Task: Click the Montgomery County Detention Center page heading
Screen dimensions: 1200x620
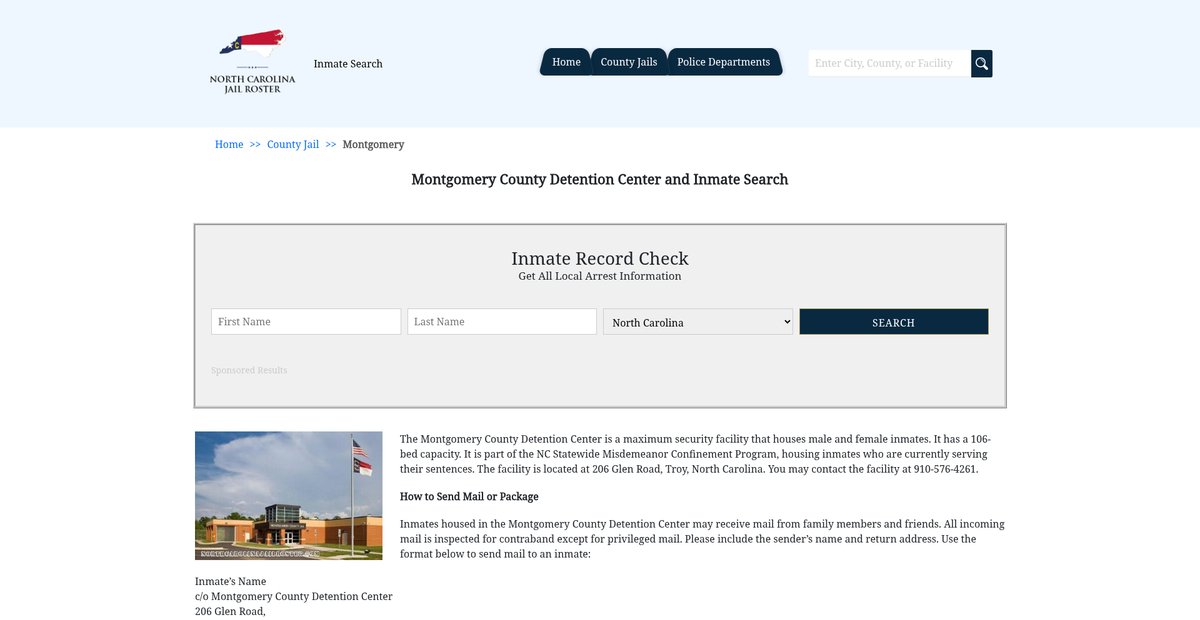Action: pos(600,180)
